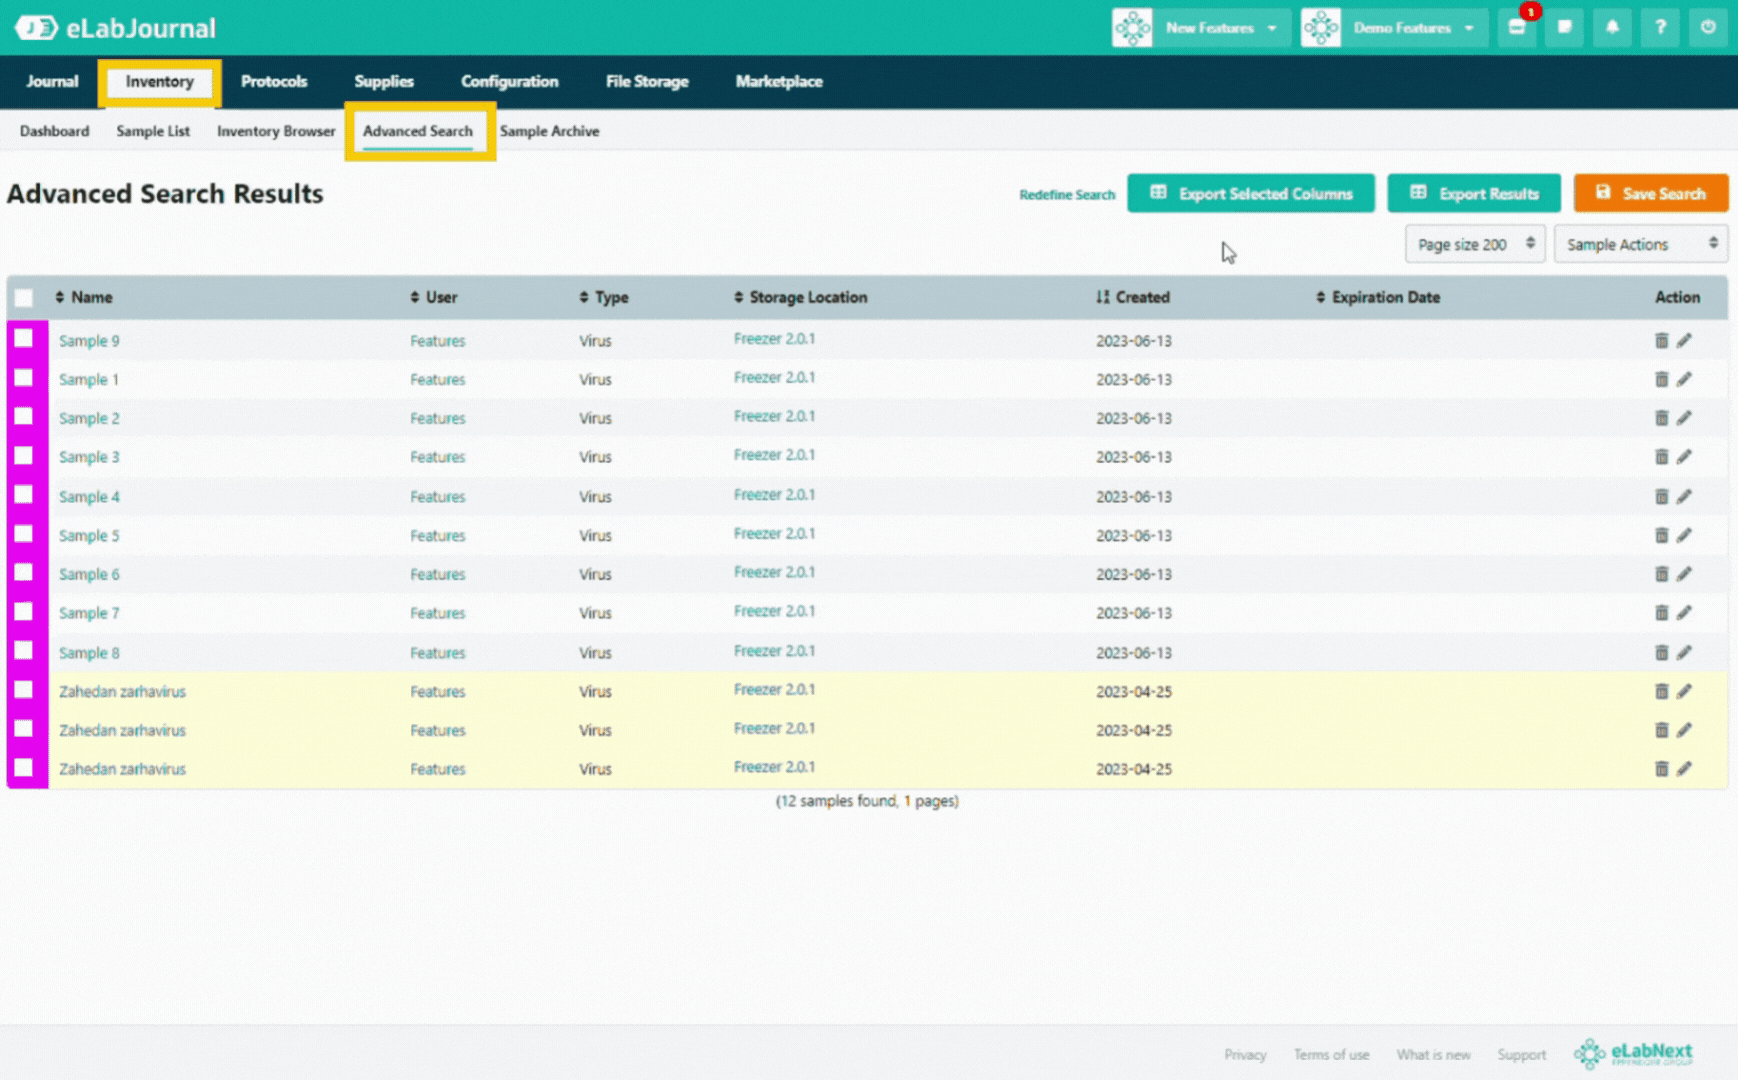This screenshot has height=1080, width=1738.
Task: Open the Features user link for Sample 4
Action: tap(438, 497)
